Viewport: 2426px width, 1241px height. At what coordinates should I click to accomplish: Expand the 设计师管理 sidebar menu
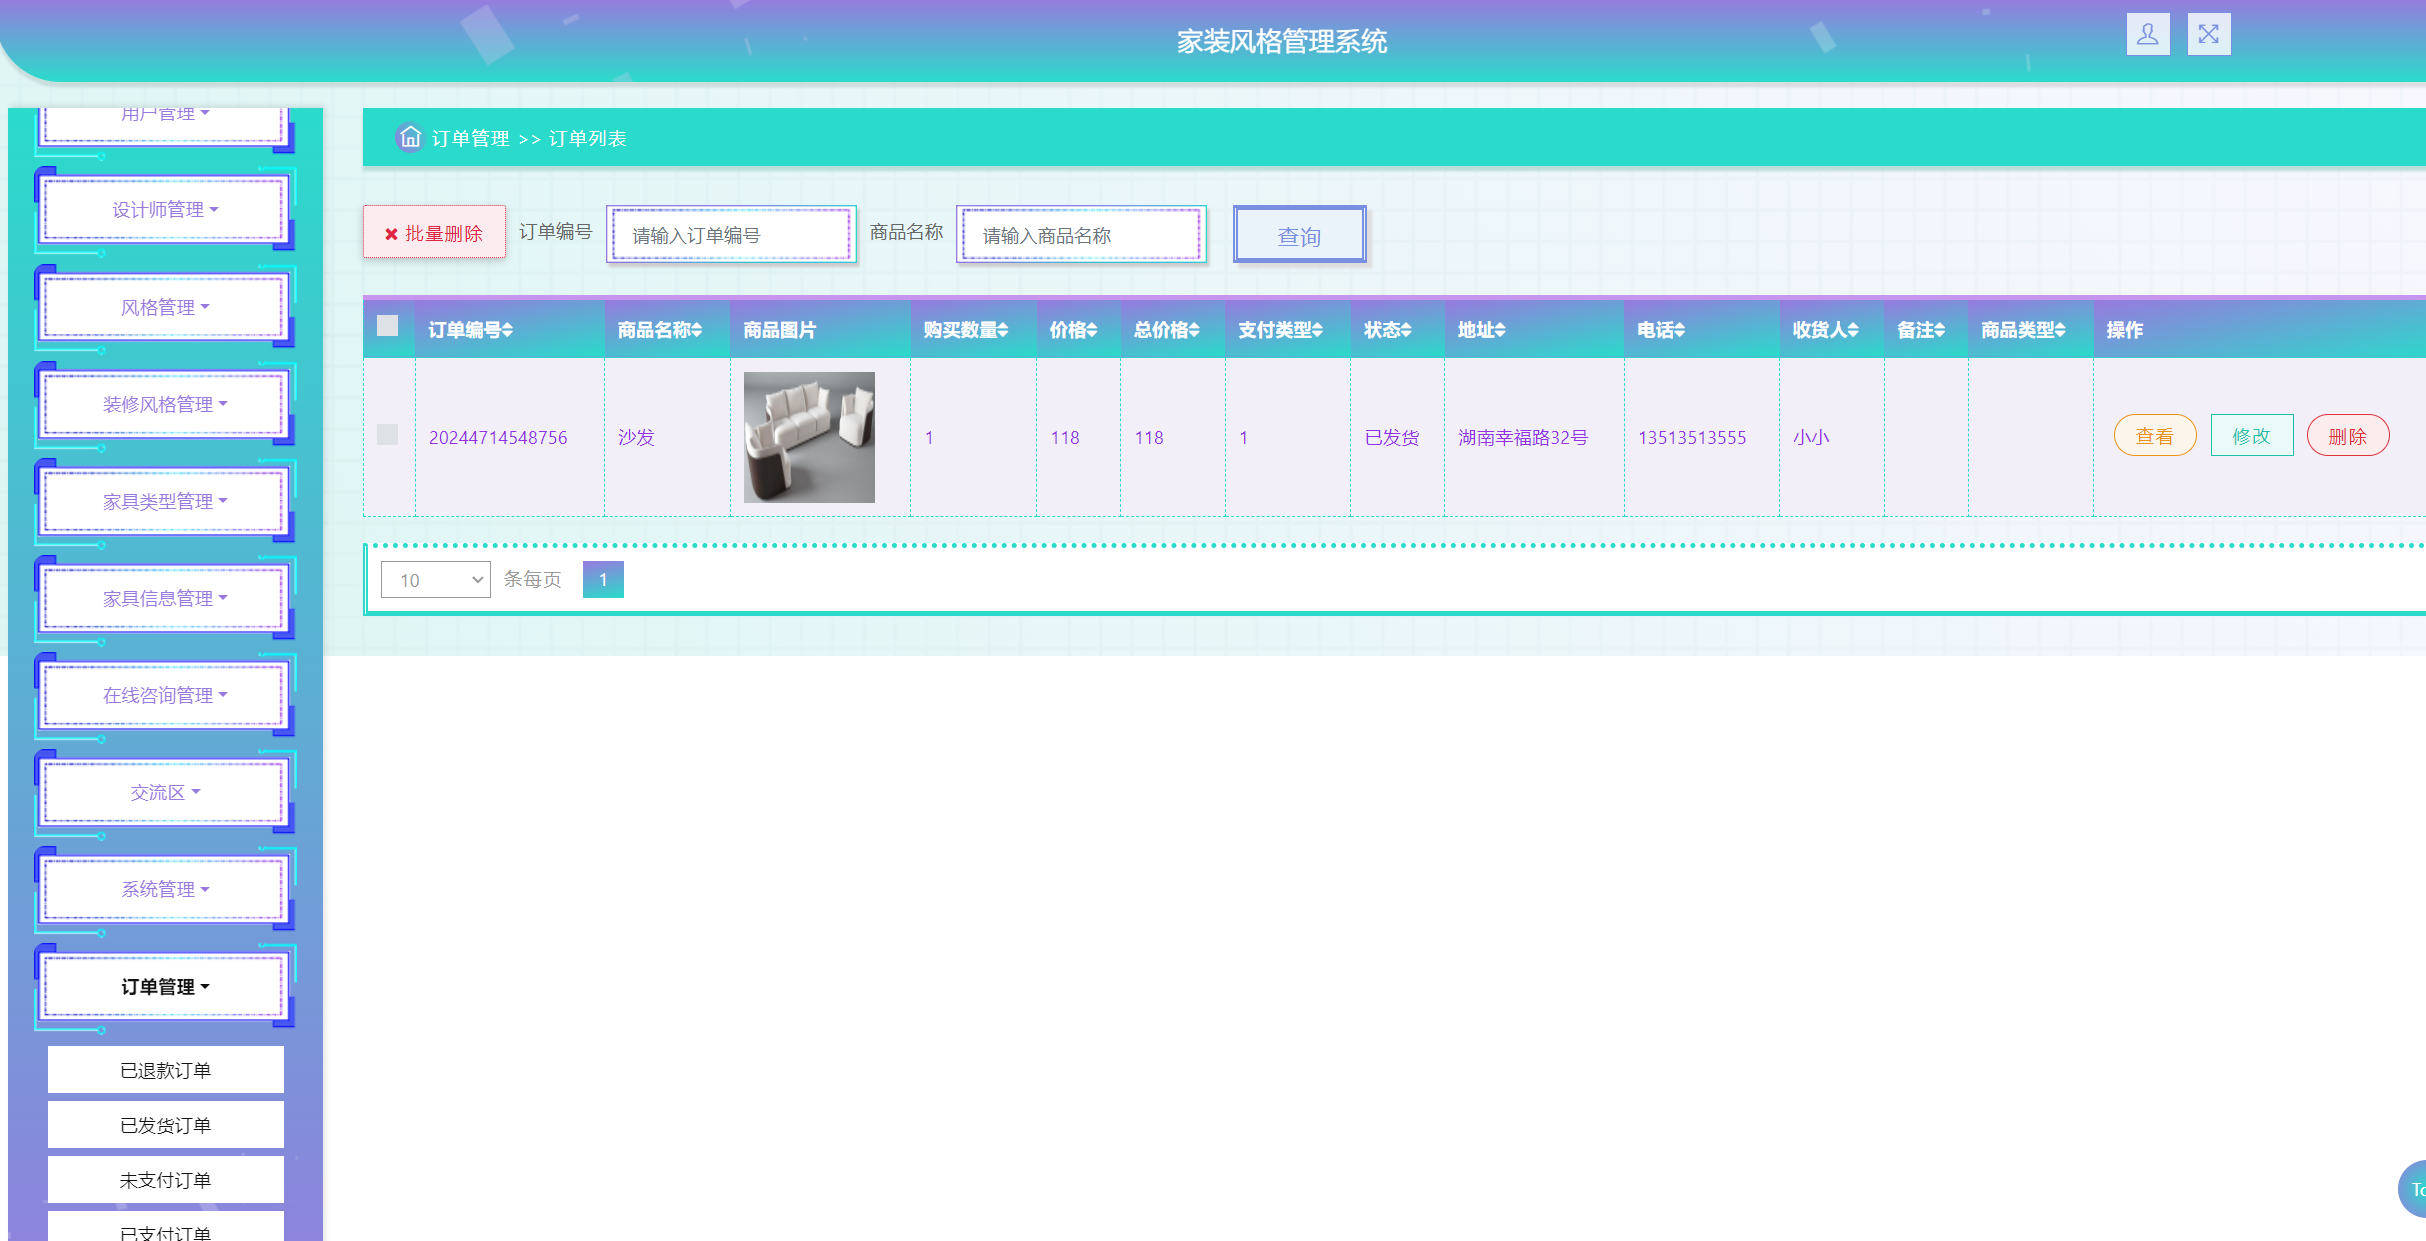pos(165,210)
